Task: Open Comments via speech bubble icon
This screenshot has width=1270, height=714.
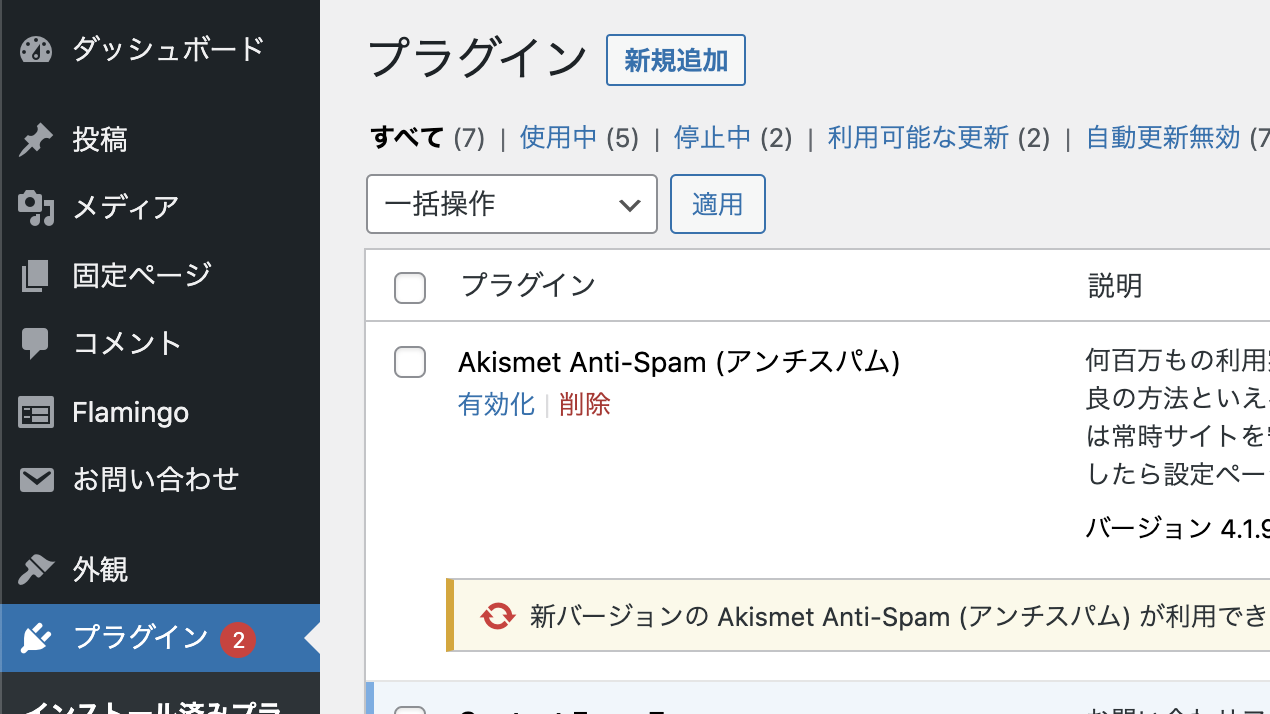Action: 36,344
